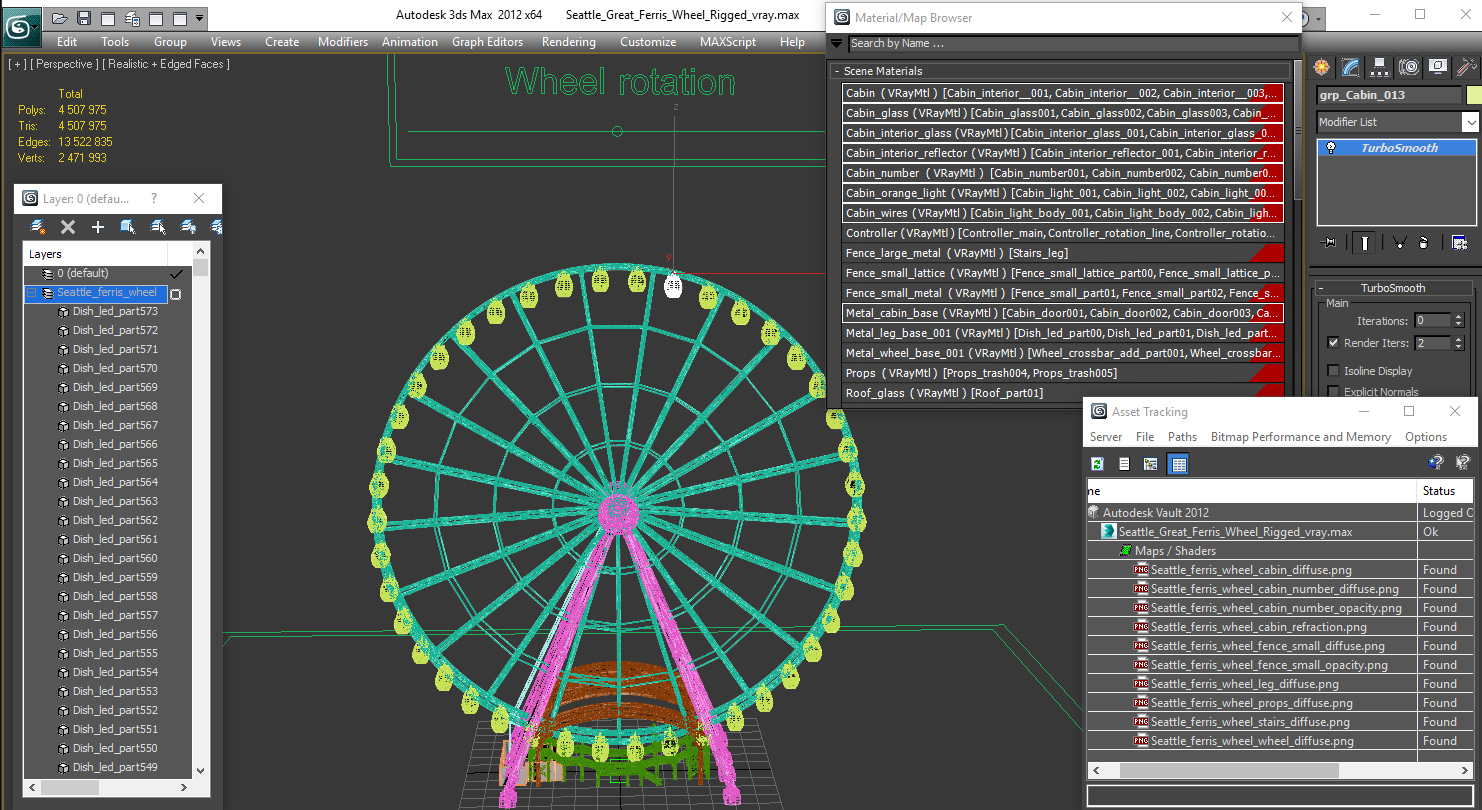
Task: Open the quick access toolbar customize dropdown arrow
Action: 200,18
